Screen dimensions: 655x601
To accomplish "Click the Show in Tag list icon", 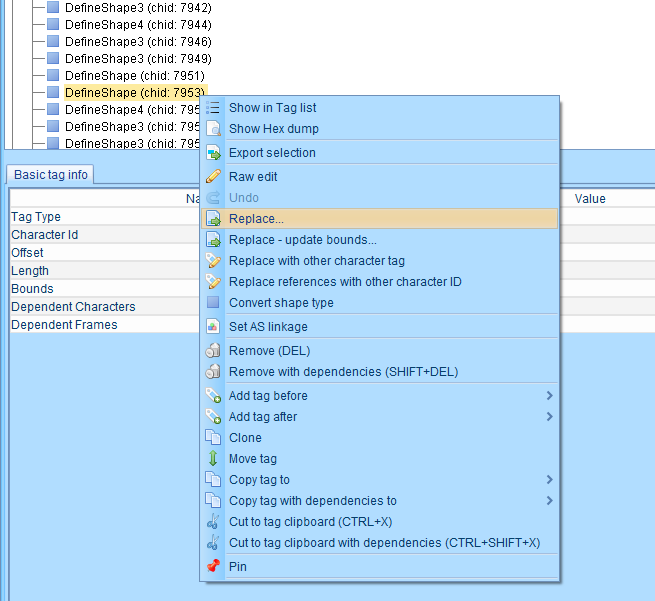I will coord(213,108).
